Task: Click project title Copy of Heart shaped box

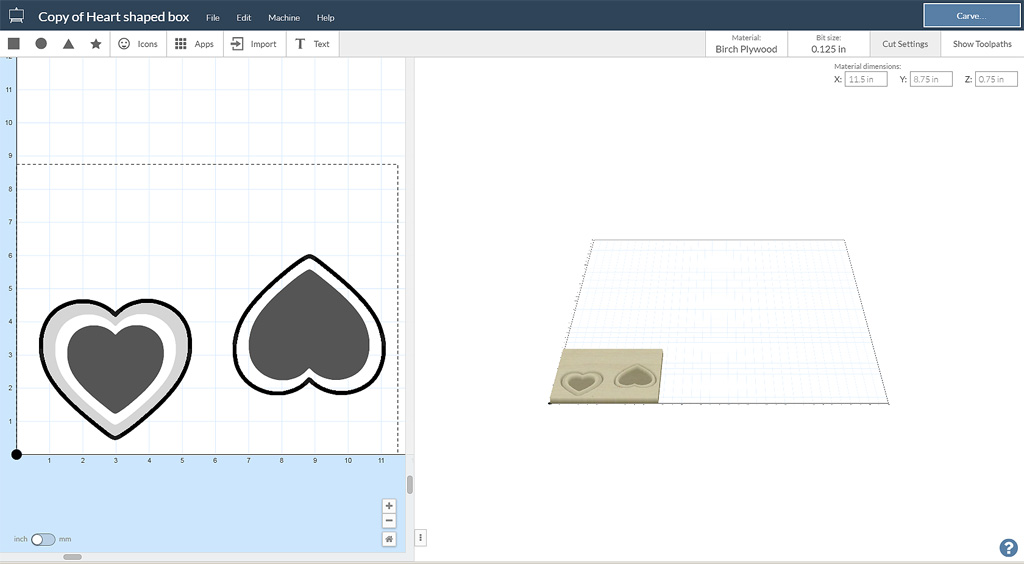Action: [114, 17]
